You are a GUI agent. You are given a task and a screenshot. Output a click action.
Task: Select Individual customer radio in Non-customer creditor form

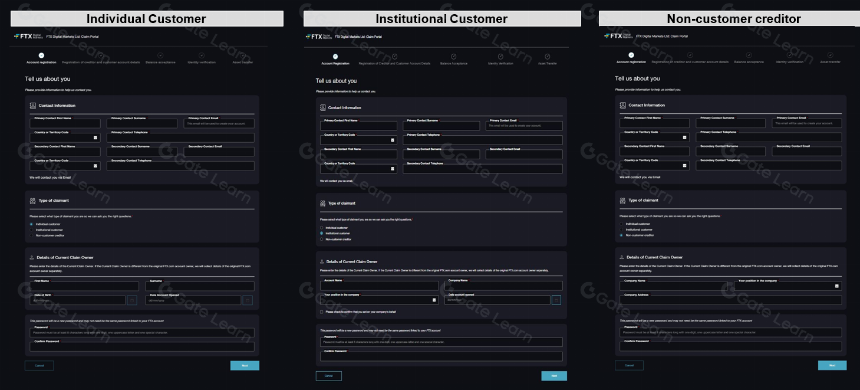621,224
